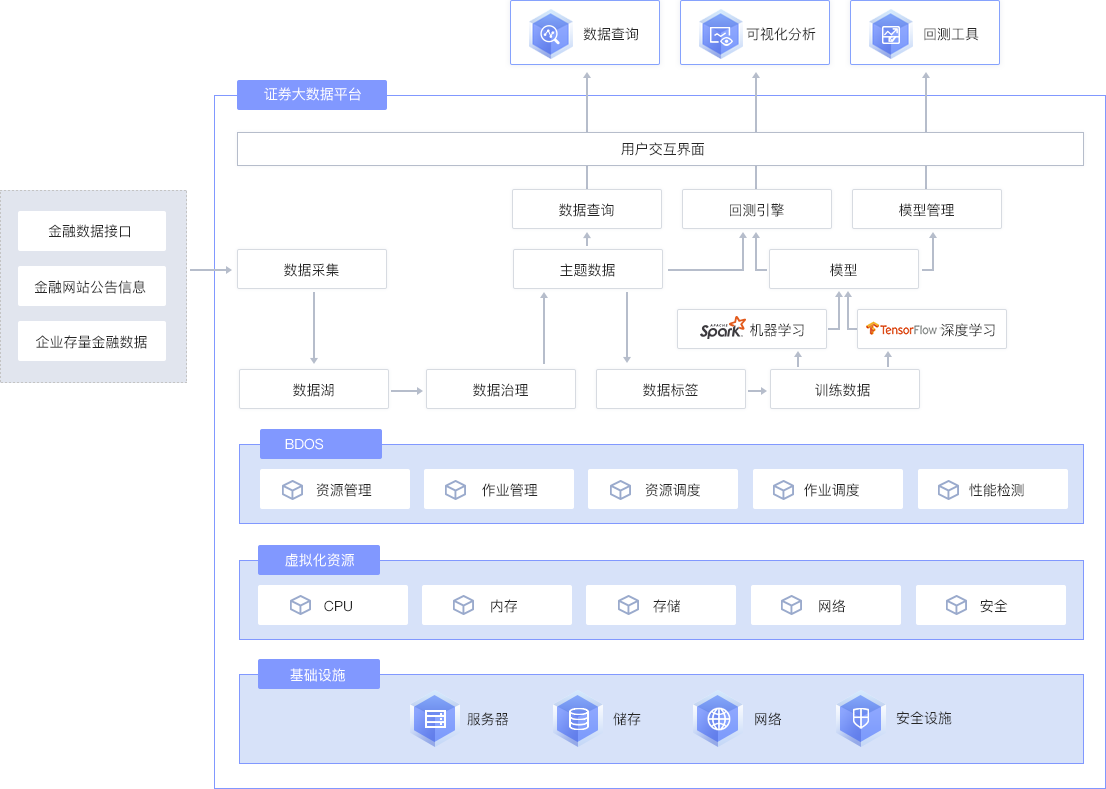Click the 可视化分析 hexagon icon

pyautogui.click(x=719, y=34)
